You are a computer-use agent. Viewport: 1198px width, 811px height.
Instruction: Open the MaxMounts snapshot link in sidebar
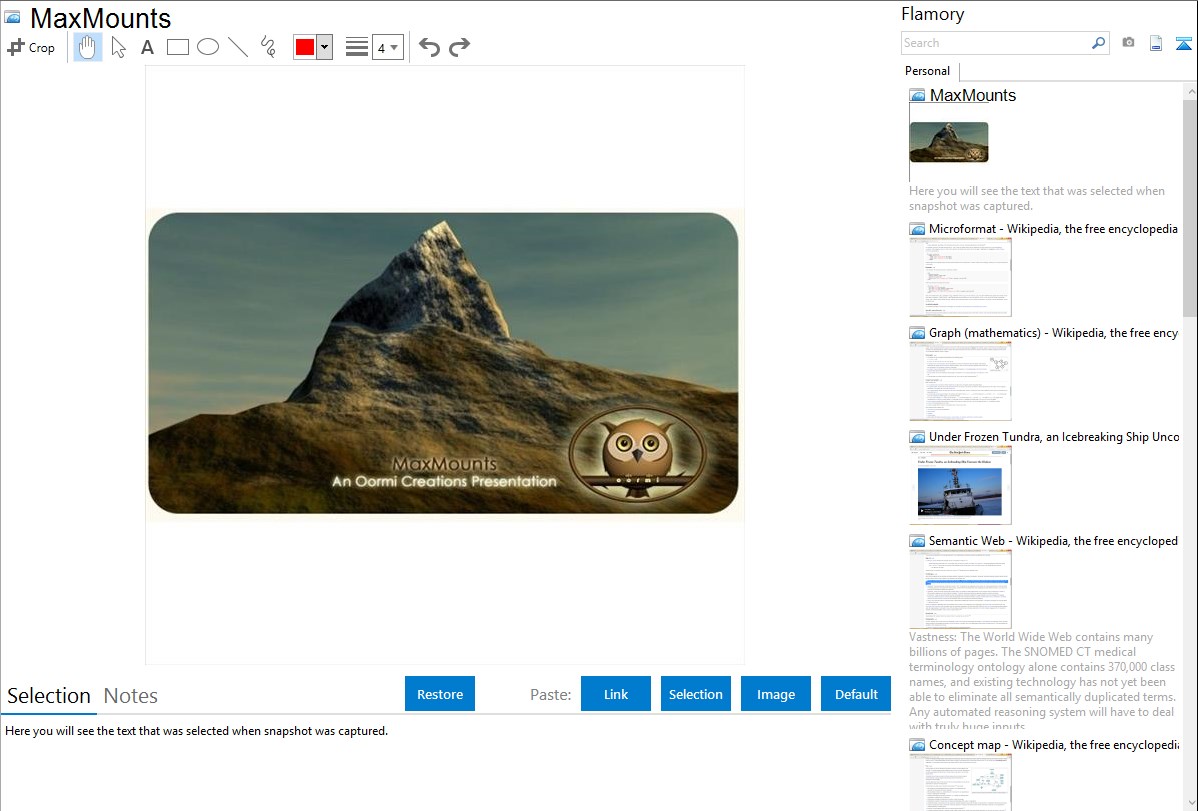pyautogui.click(x=973, y=96)
